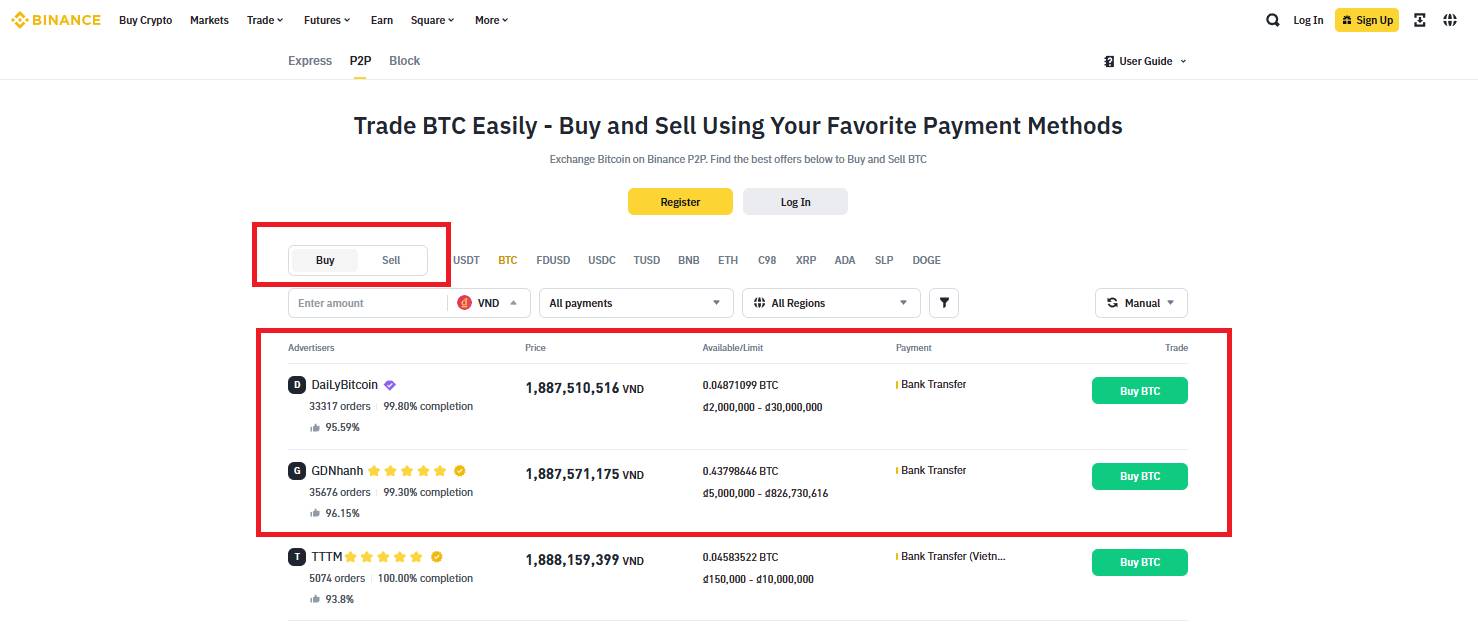The width and height of the screenshot is (1478, 626).
Task: Open Markets in the top menu
Action: pos(209,20)
